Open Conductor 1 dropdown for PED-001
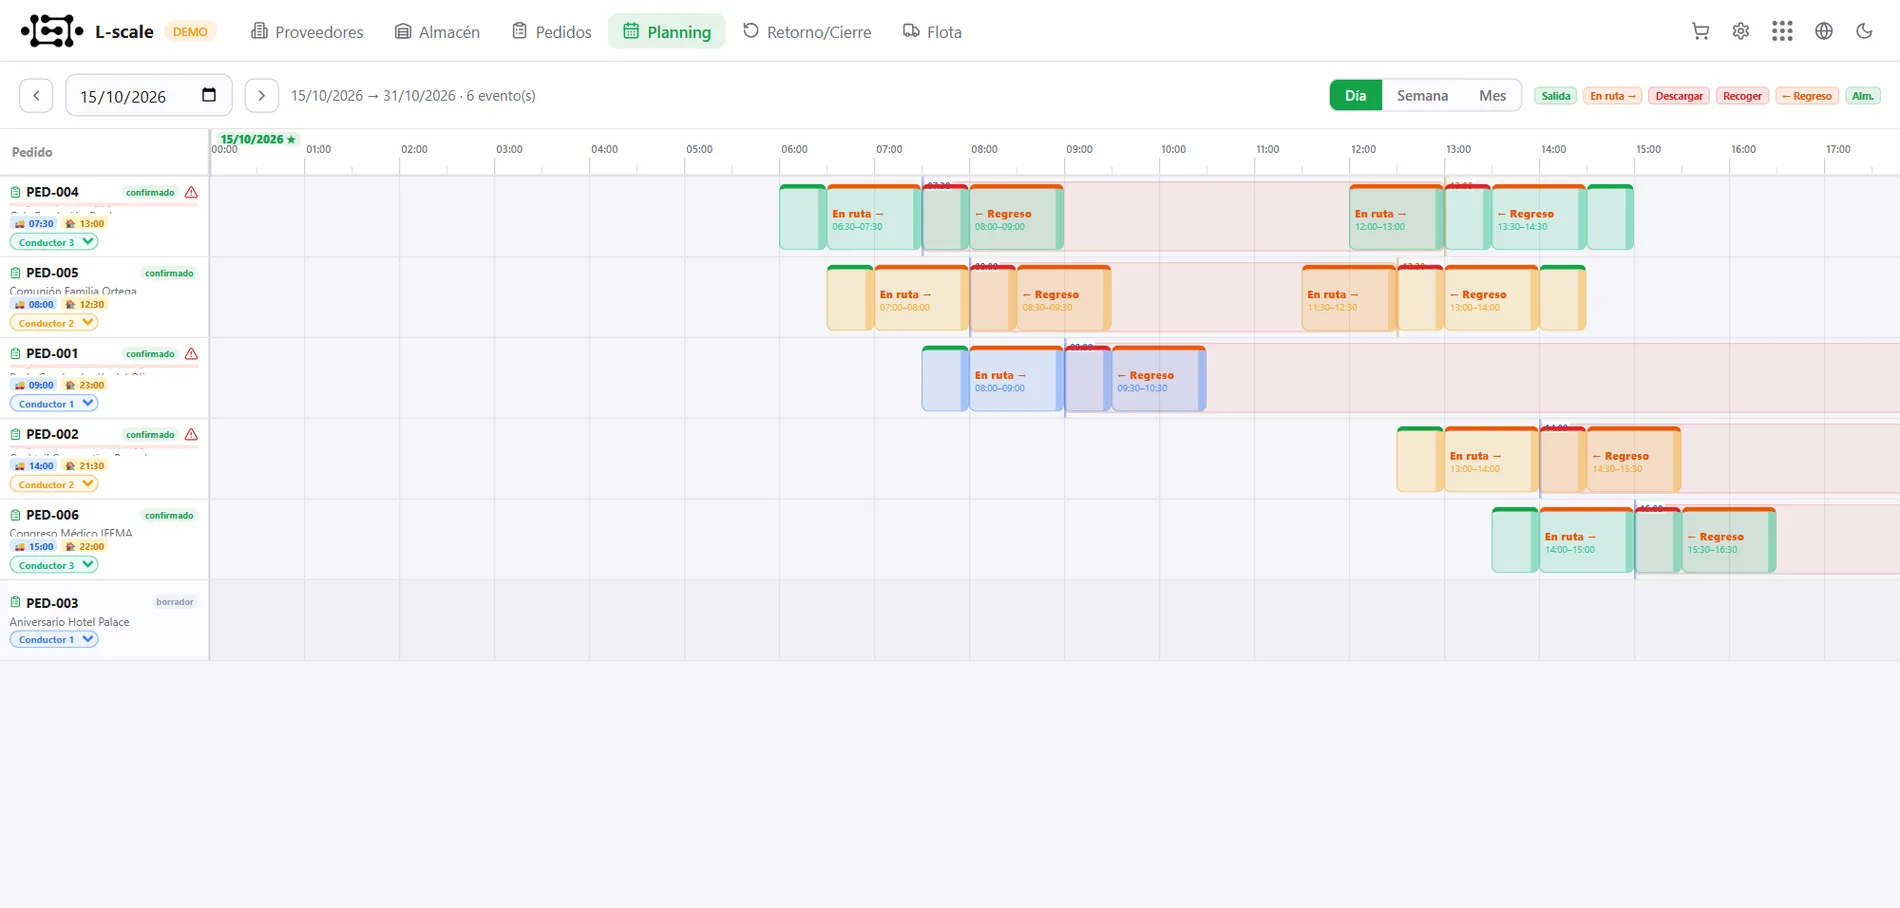The image size is (1900, 908). coord(54,404)
